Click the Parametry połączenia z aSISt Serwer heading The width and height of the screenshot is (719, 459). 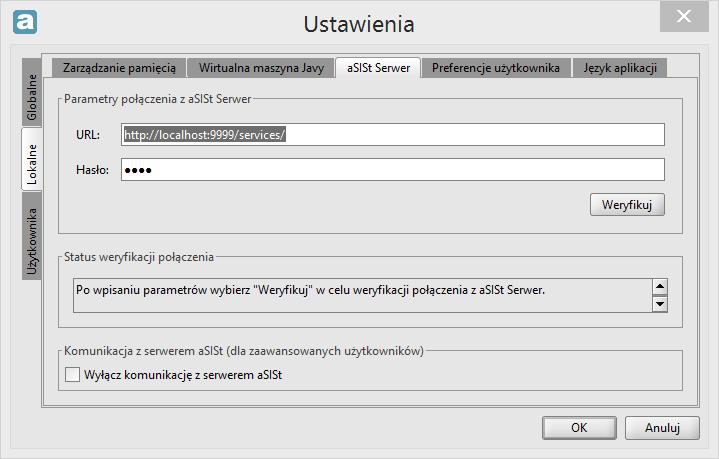tap(158, 99)
